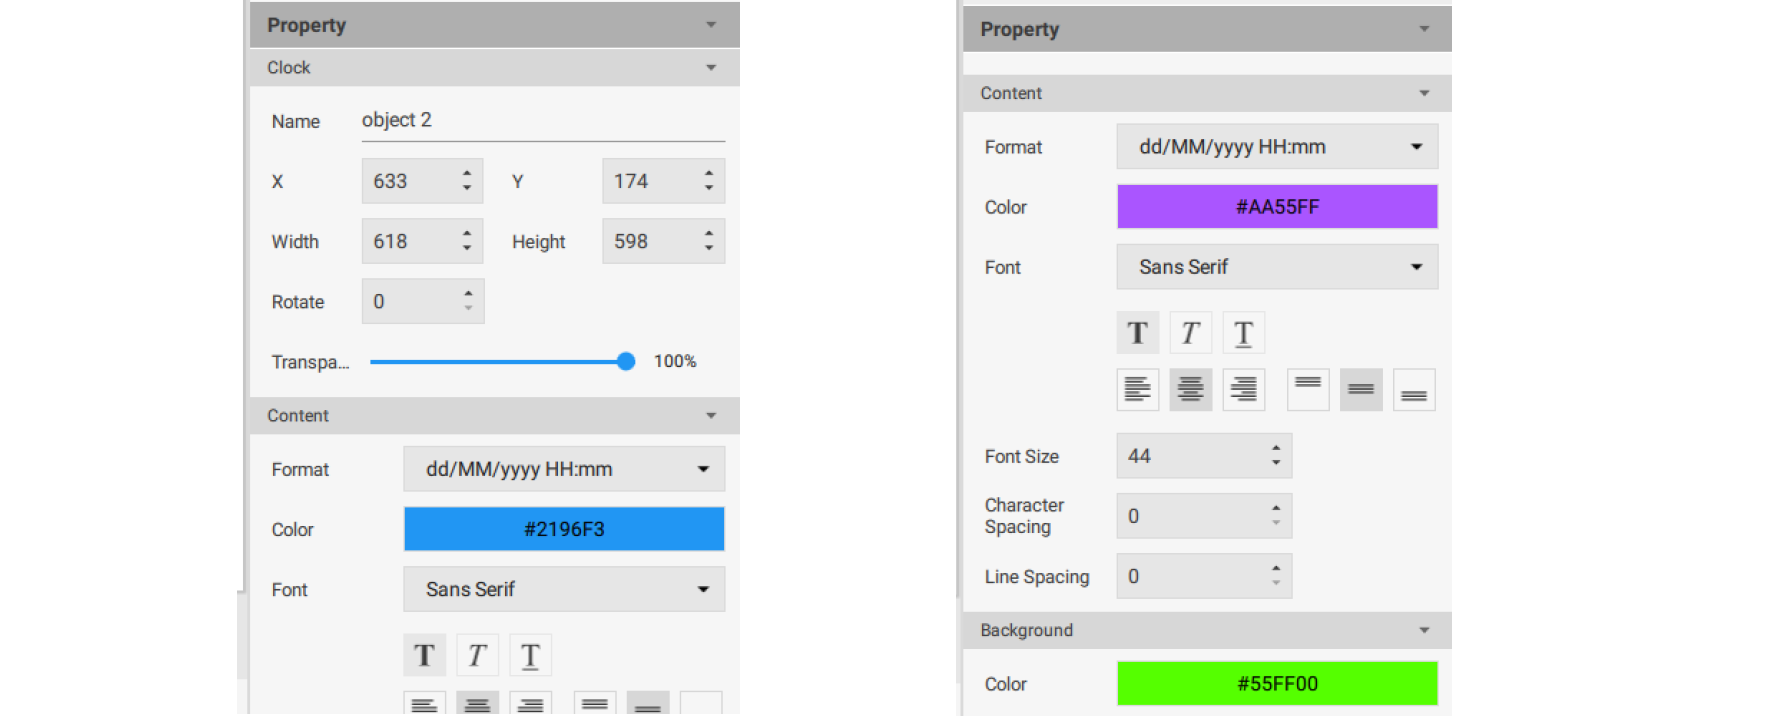The height and width of the screenshot is (716, 1767).
Task: Click the Name field containing object 2
Action: [542, 121]
